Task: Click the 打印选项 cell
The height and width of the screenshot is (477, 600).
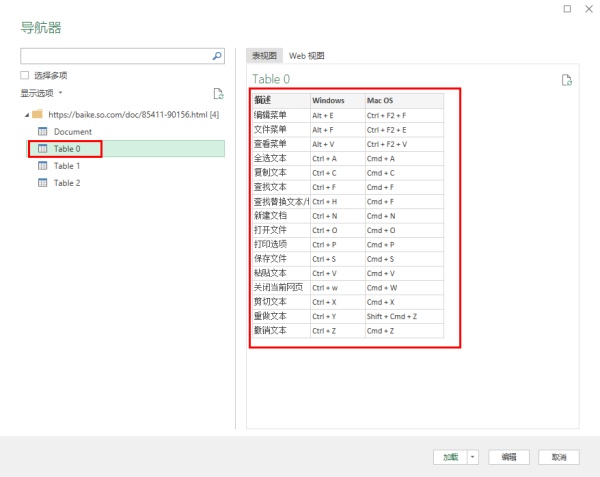Action: pos(281,244)
